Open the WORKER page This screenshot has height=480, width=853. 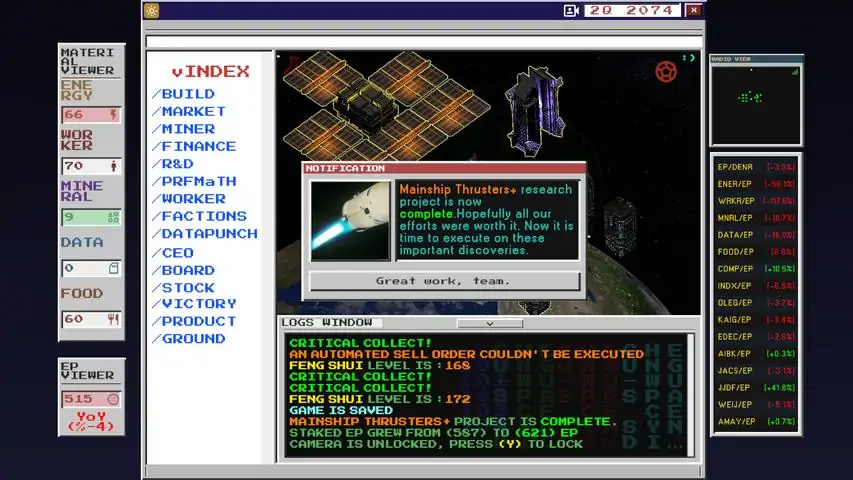pos(189,199)
